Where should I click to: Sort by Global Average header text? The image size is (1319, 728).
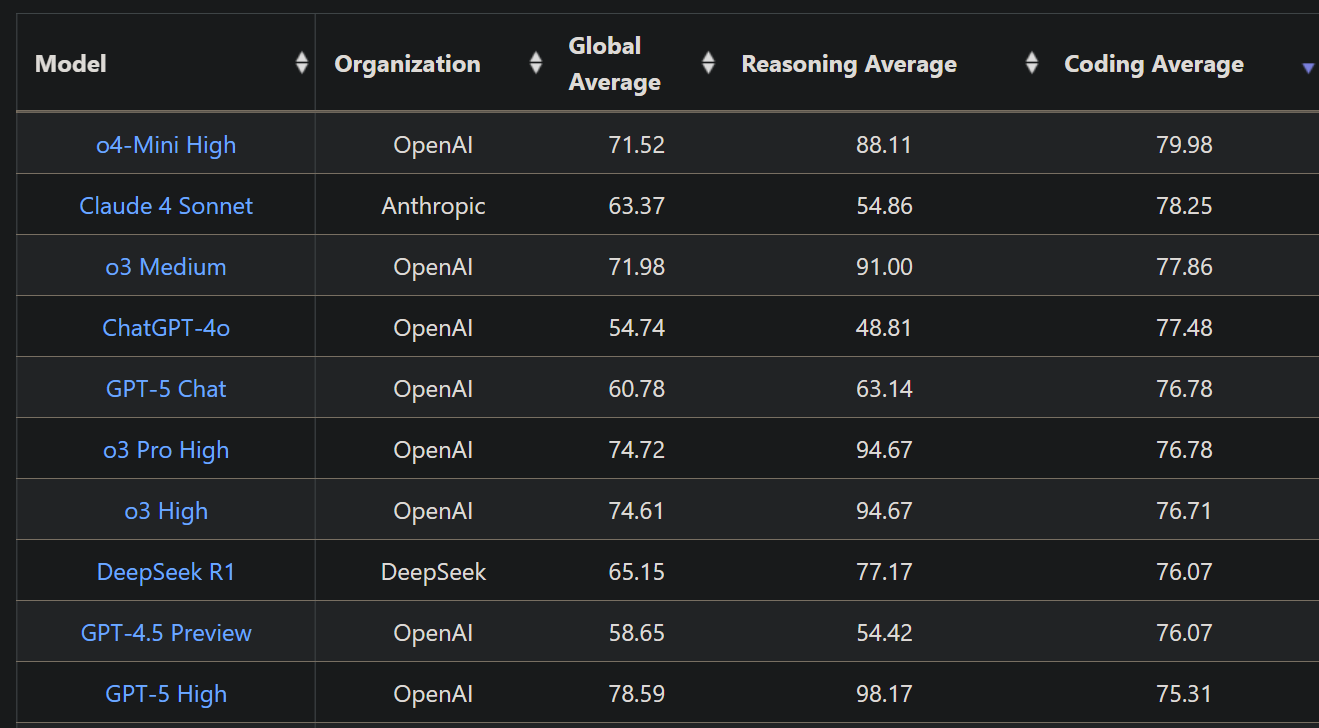point(614,64)
